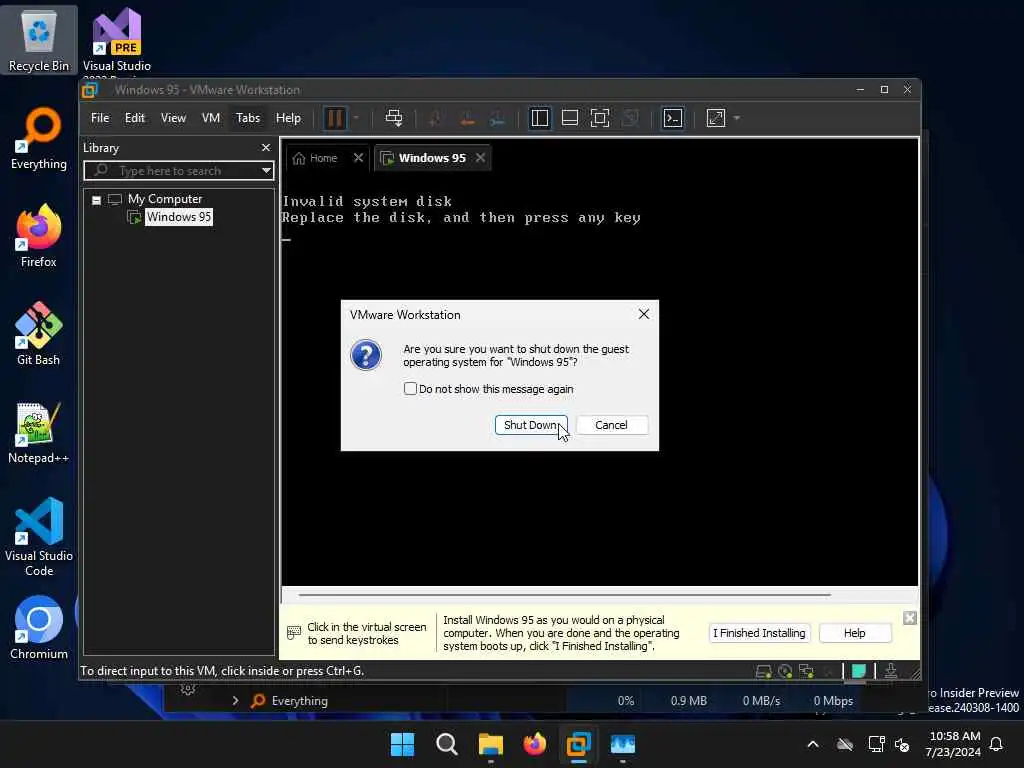The height and width of the screenshot is (768, 1024).
Task: Click the stretch guest display icon
Action: tap(716, 118)
